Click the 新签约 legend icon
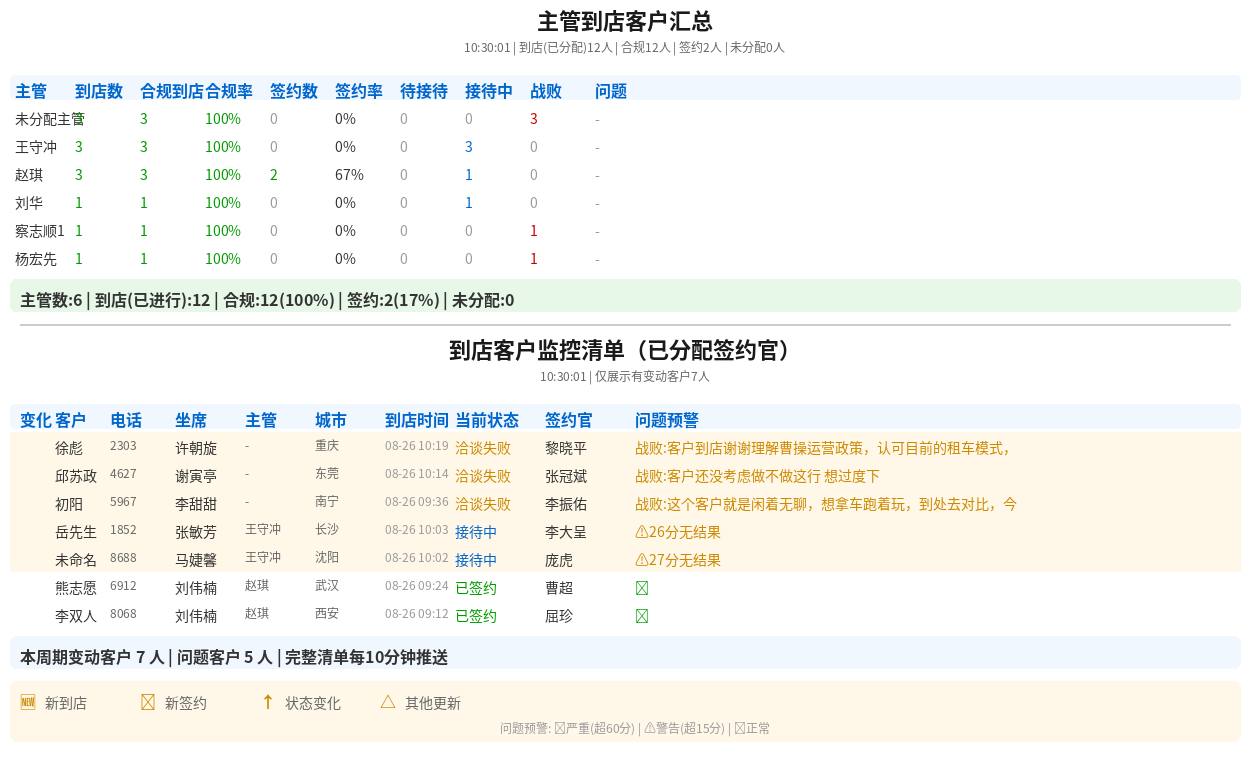1250x784 pixels. point(148,702)
